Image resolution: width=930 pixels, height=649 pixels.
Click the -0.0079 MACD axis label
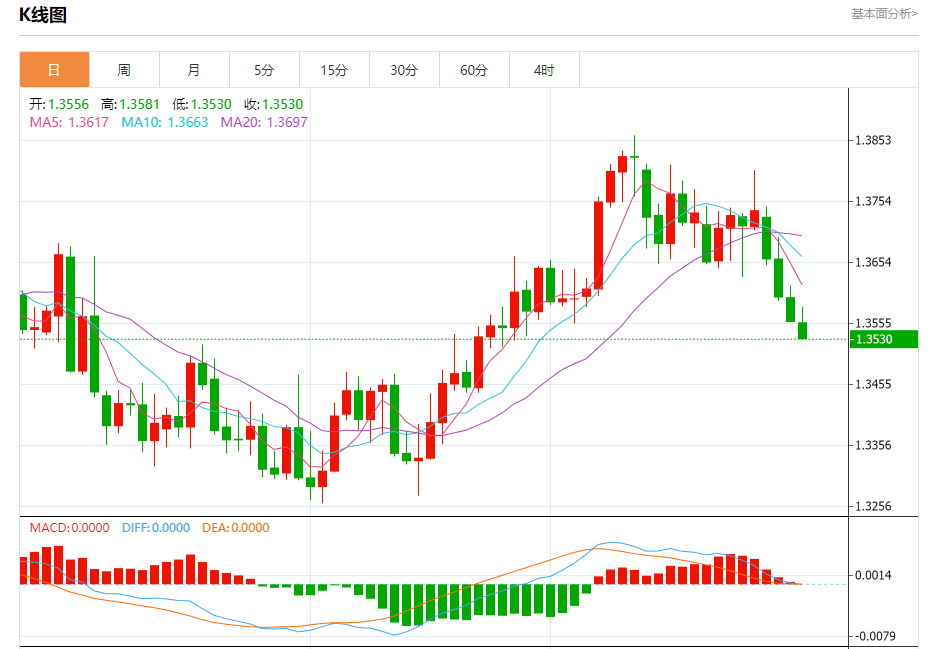(x=874, y=636)
